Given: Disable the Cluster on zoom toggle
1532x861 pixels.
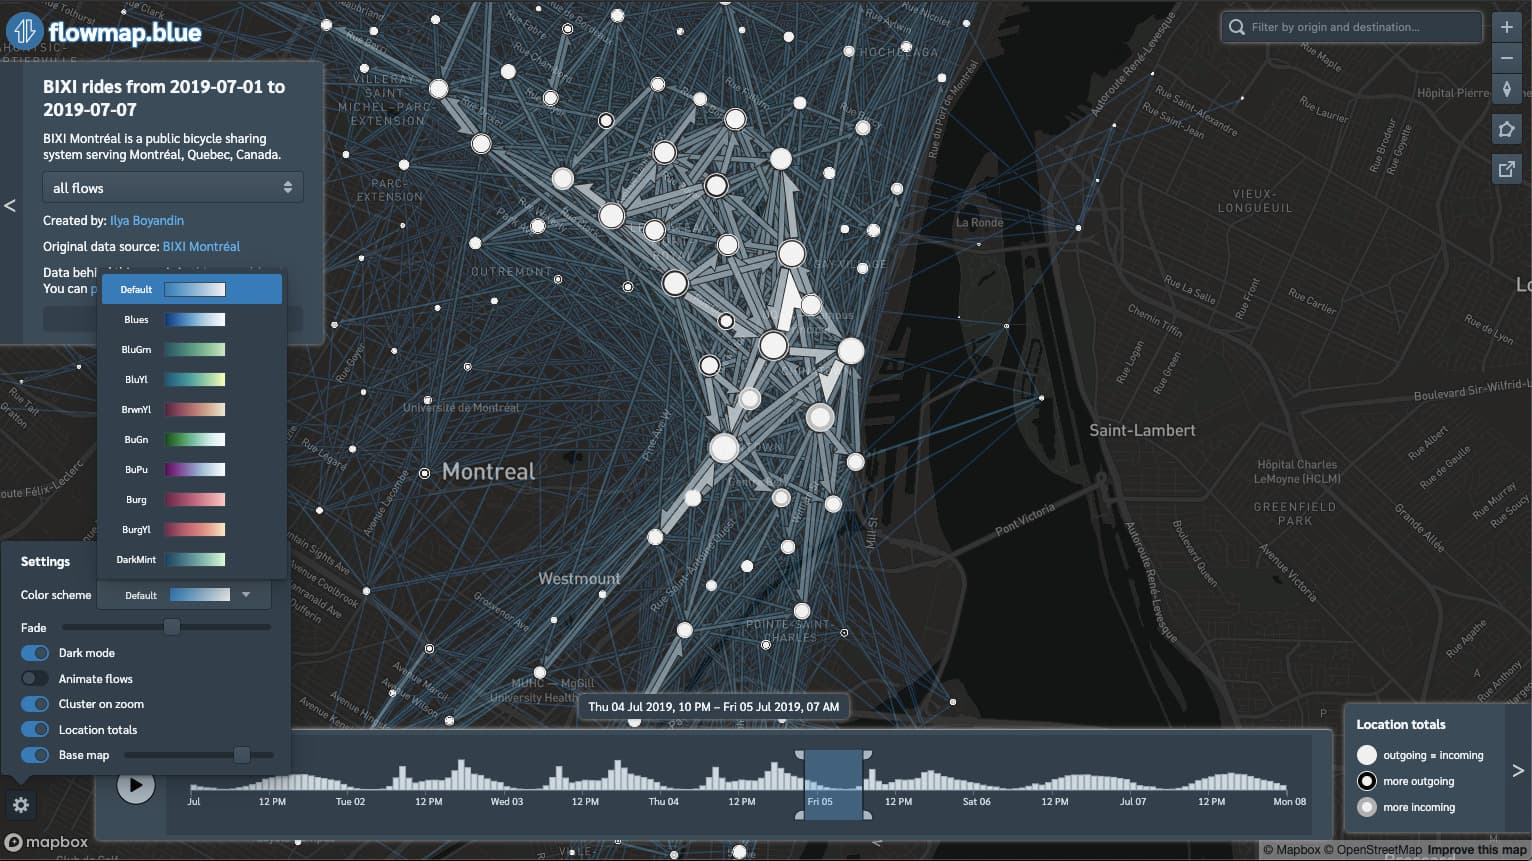Looking at the screenshot, I should [35, 704].
